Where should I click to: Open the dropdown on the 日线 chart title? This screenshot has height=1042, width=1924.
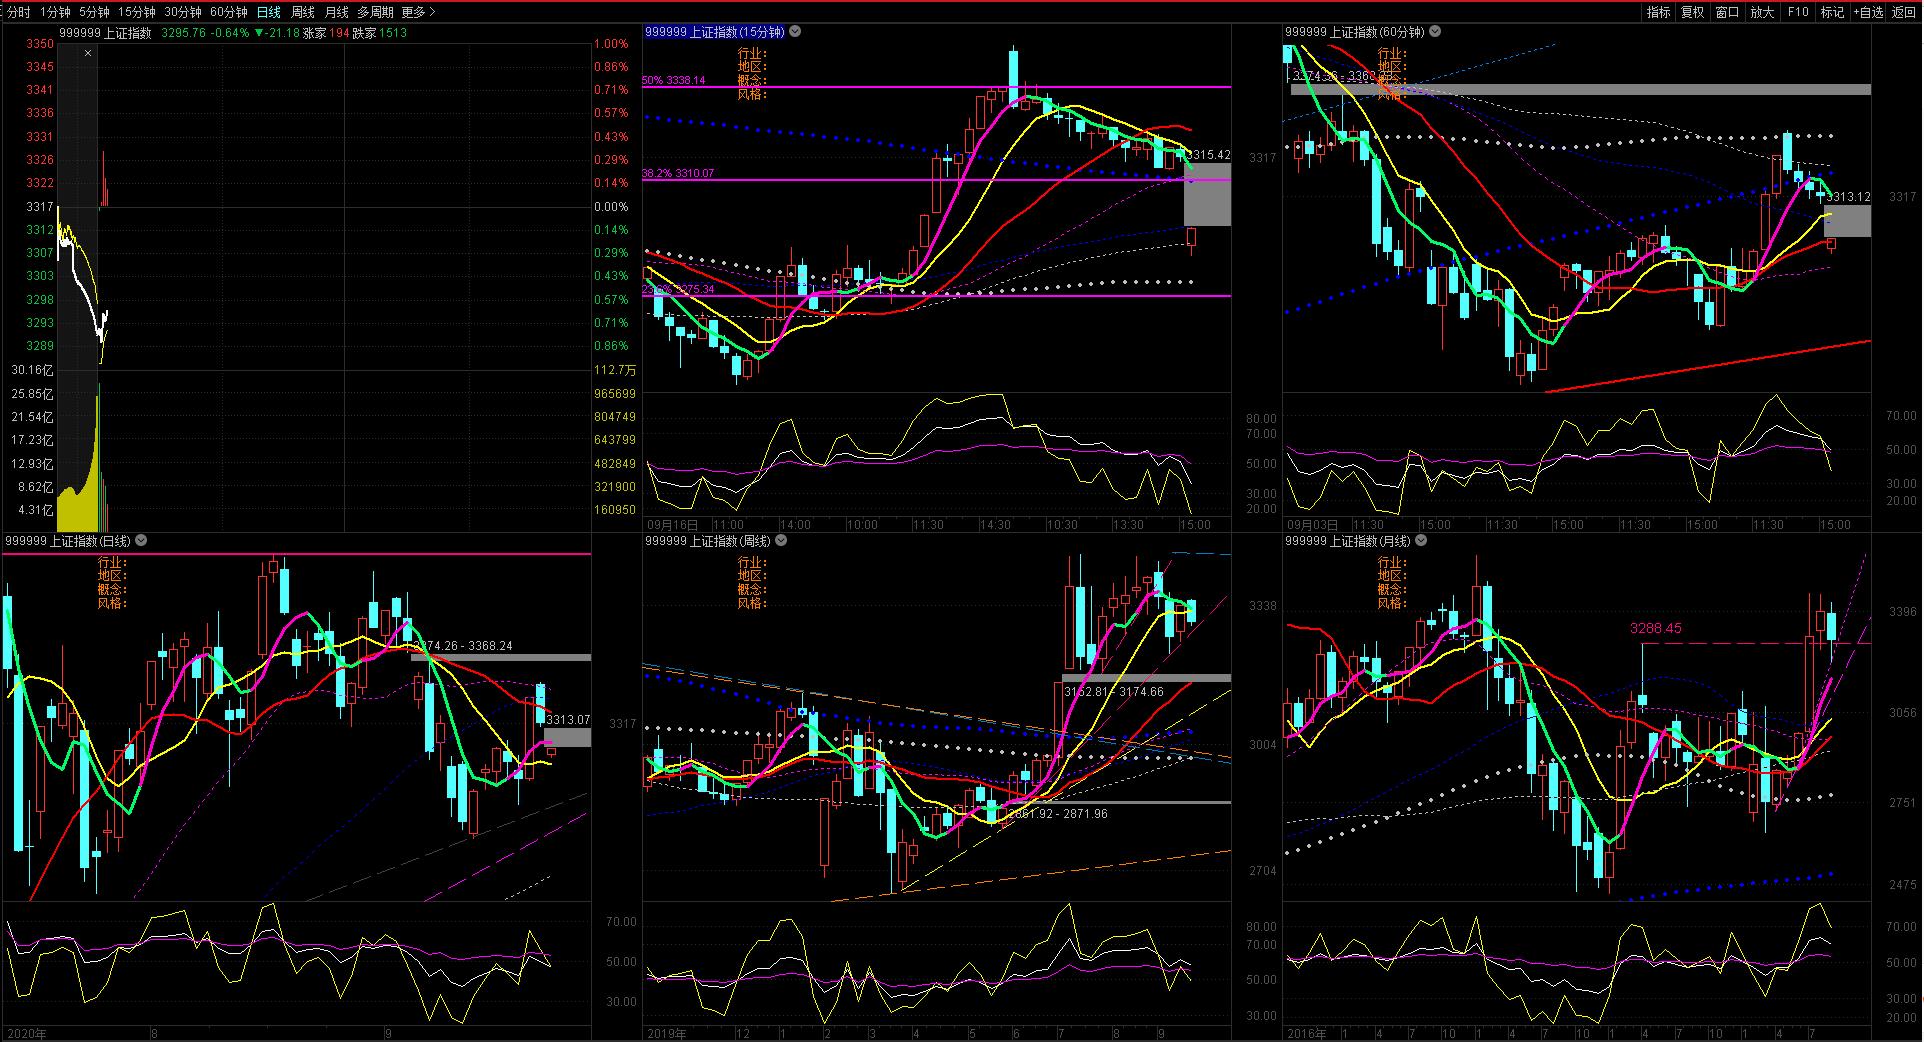click(x=141, y=541)
